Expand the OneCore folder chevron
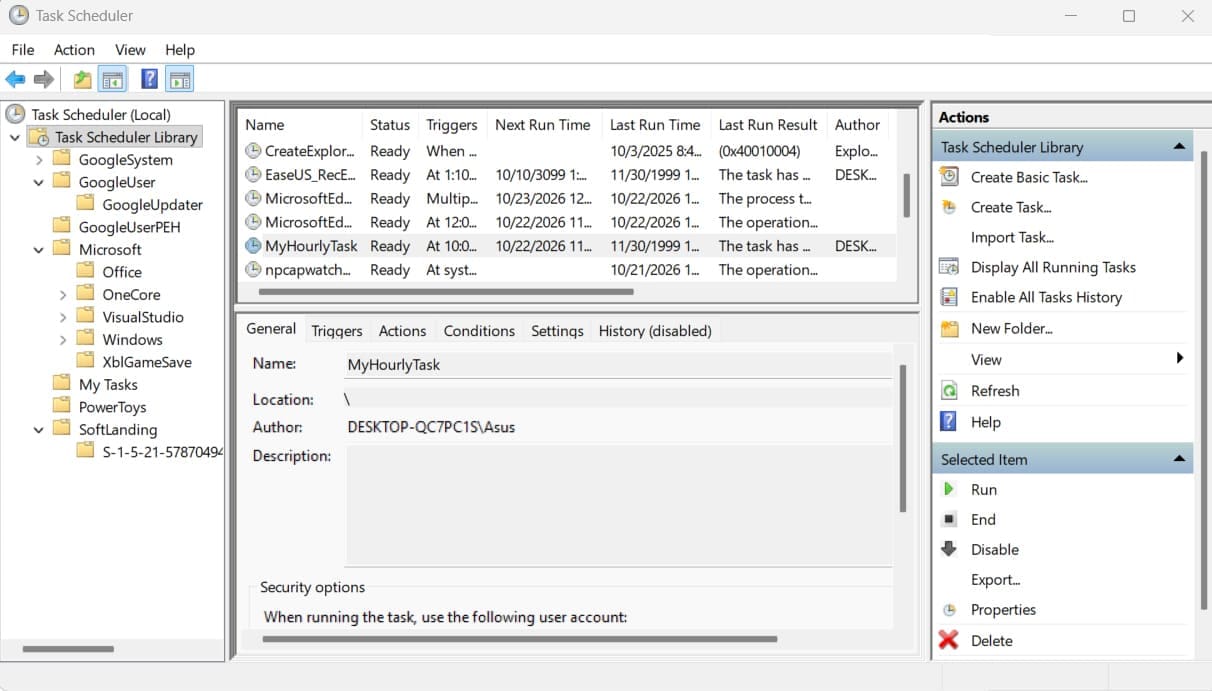The height and width of the screenshot is (691, 1212). (x=63, y=295)
